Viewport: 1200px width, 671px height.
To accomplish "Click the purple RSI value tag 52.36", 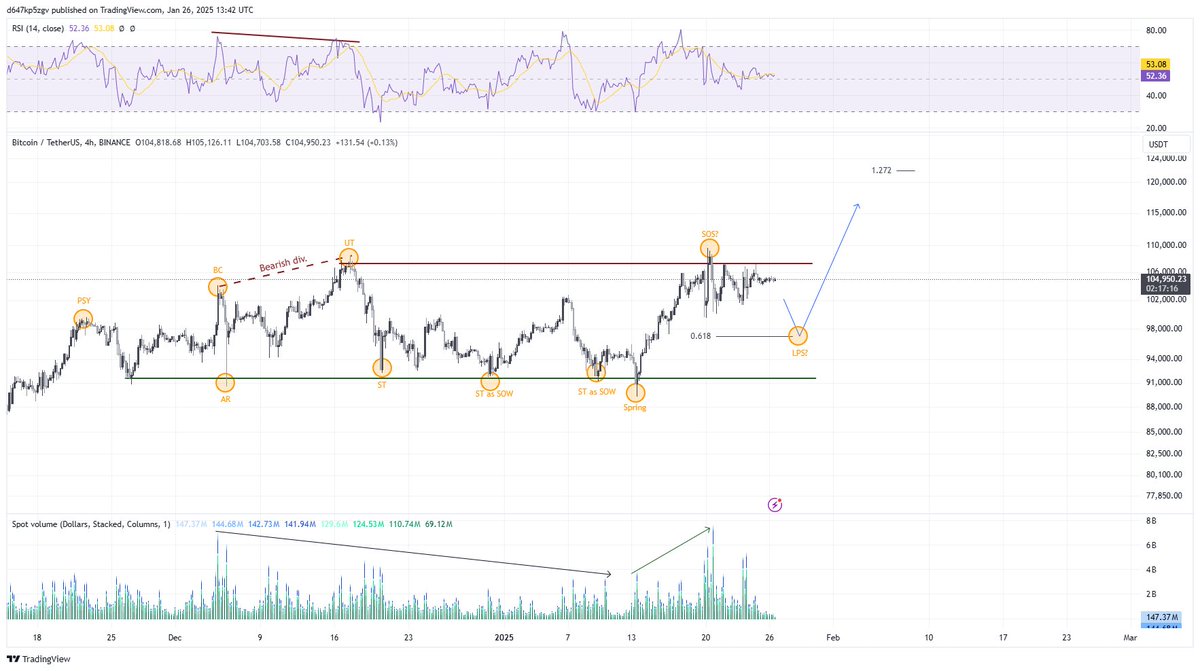I will coord(1156,74).
